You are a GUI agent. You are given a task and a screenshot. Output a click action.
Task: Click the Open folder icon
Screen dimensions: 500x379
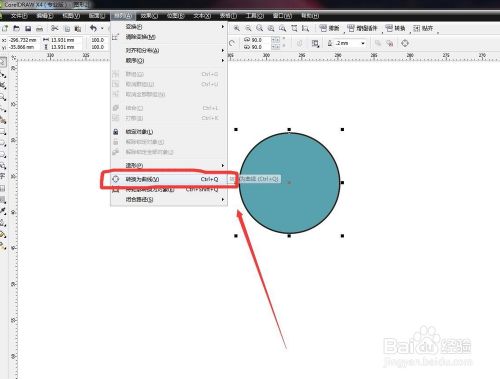click(16, 29)
